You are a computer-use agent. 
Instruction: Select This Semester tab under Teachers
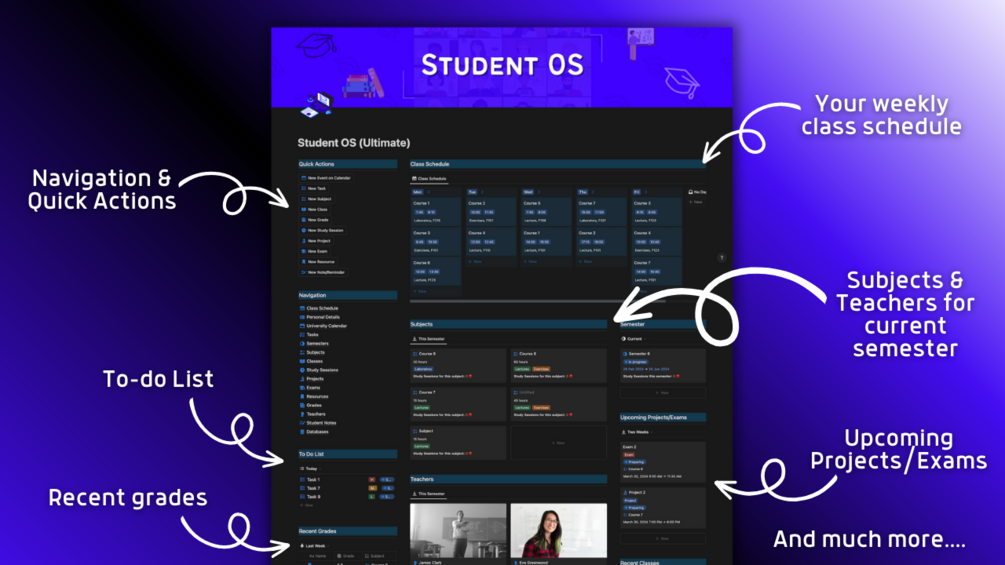click(x=428, y=494)
